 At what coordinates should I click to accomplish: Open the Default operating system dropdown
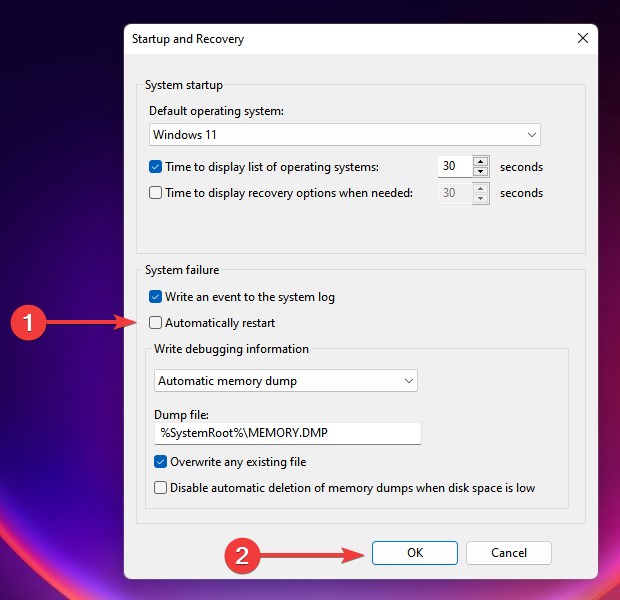pyautogui.click(x=344, y=134)
